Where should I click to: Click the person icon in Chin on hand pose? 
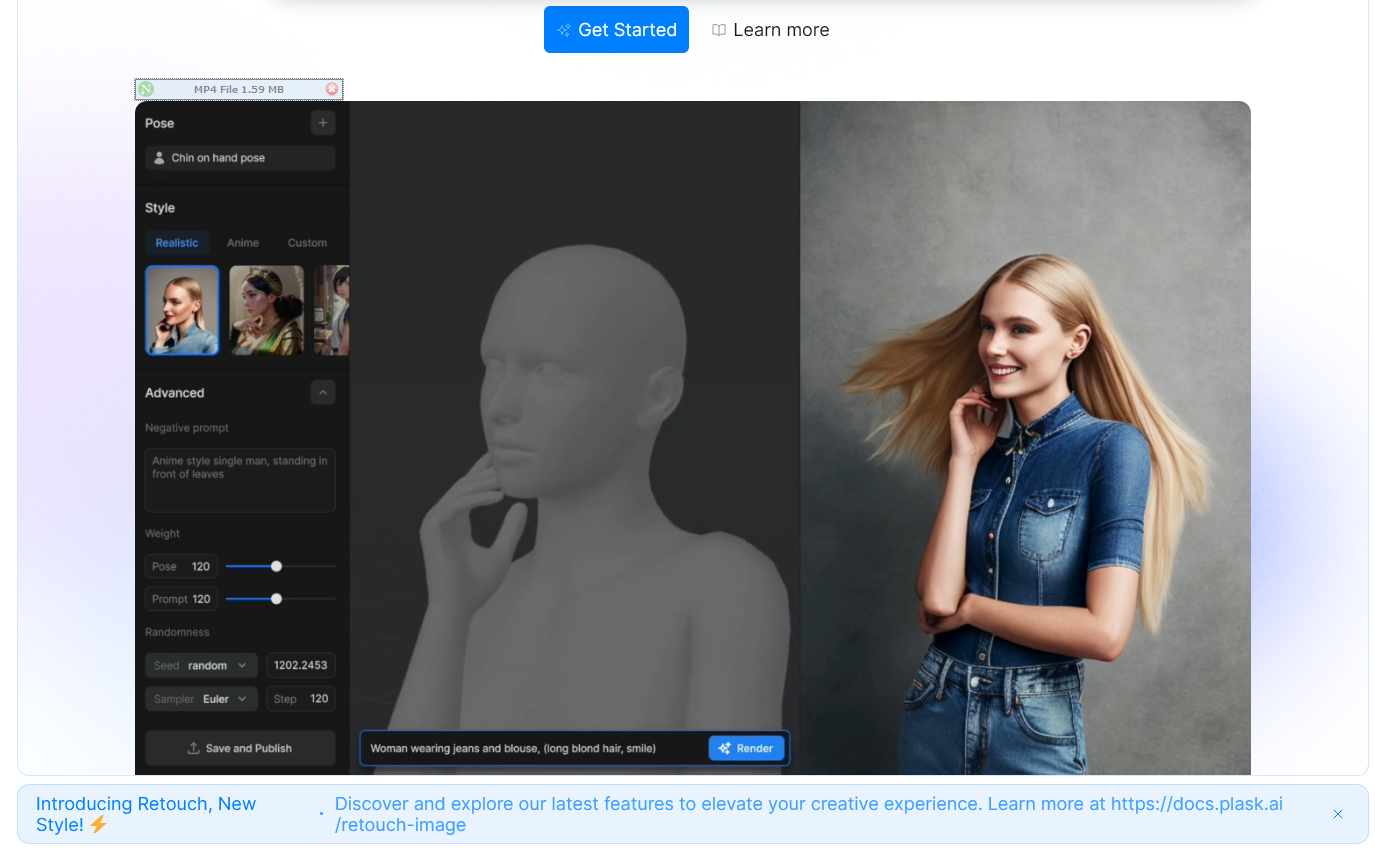coord(159,158)
